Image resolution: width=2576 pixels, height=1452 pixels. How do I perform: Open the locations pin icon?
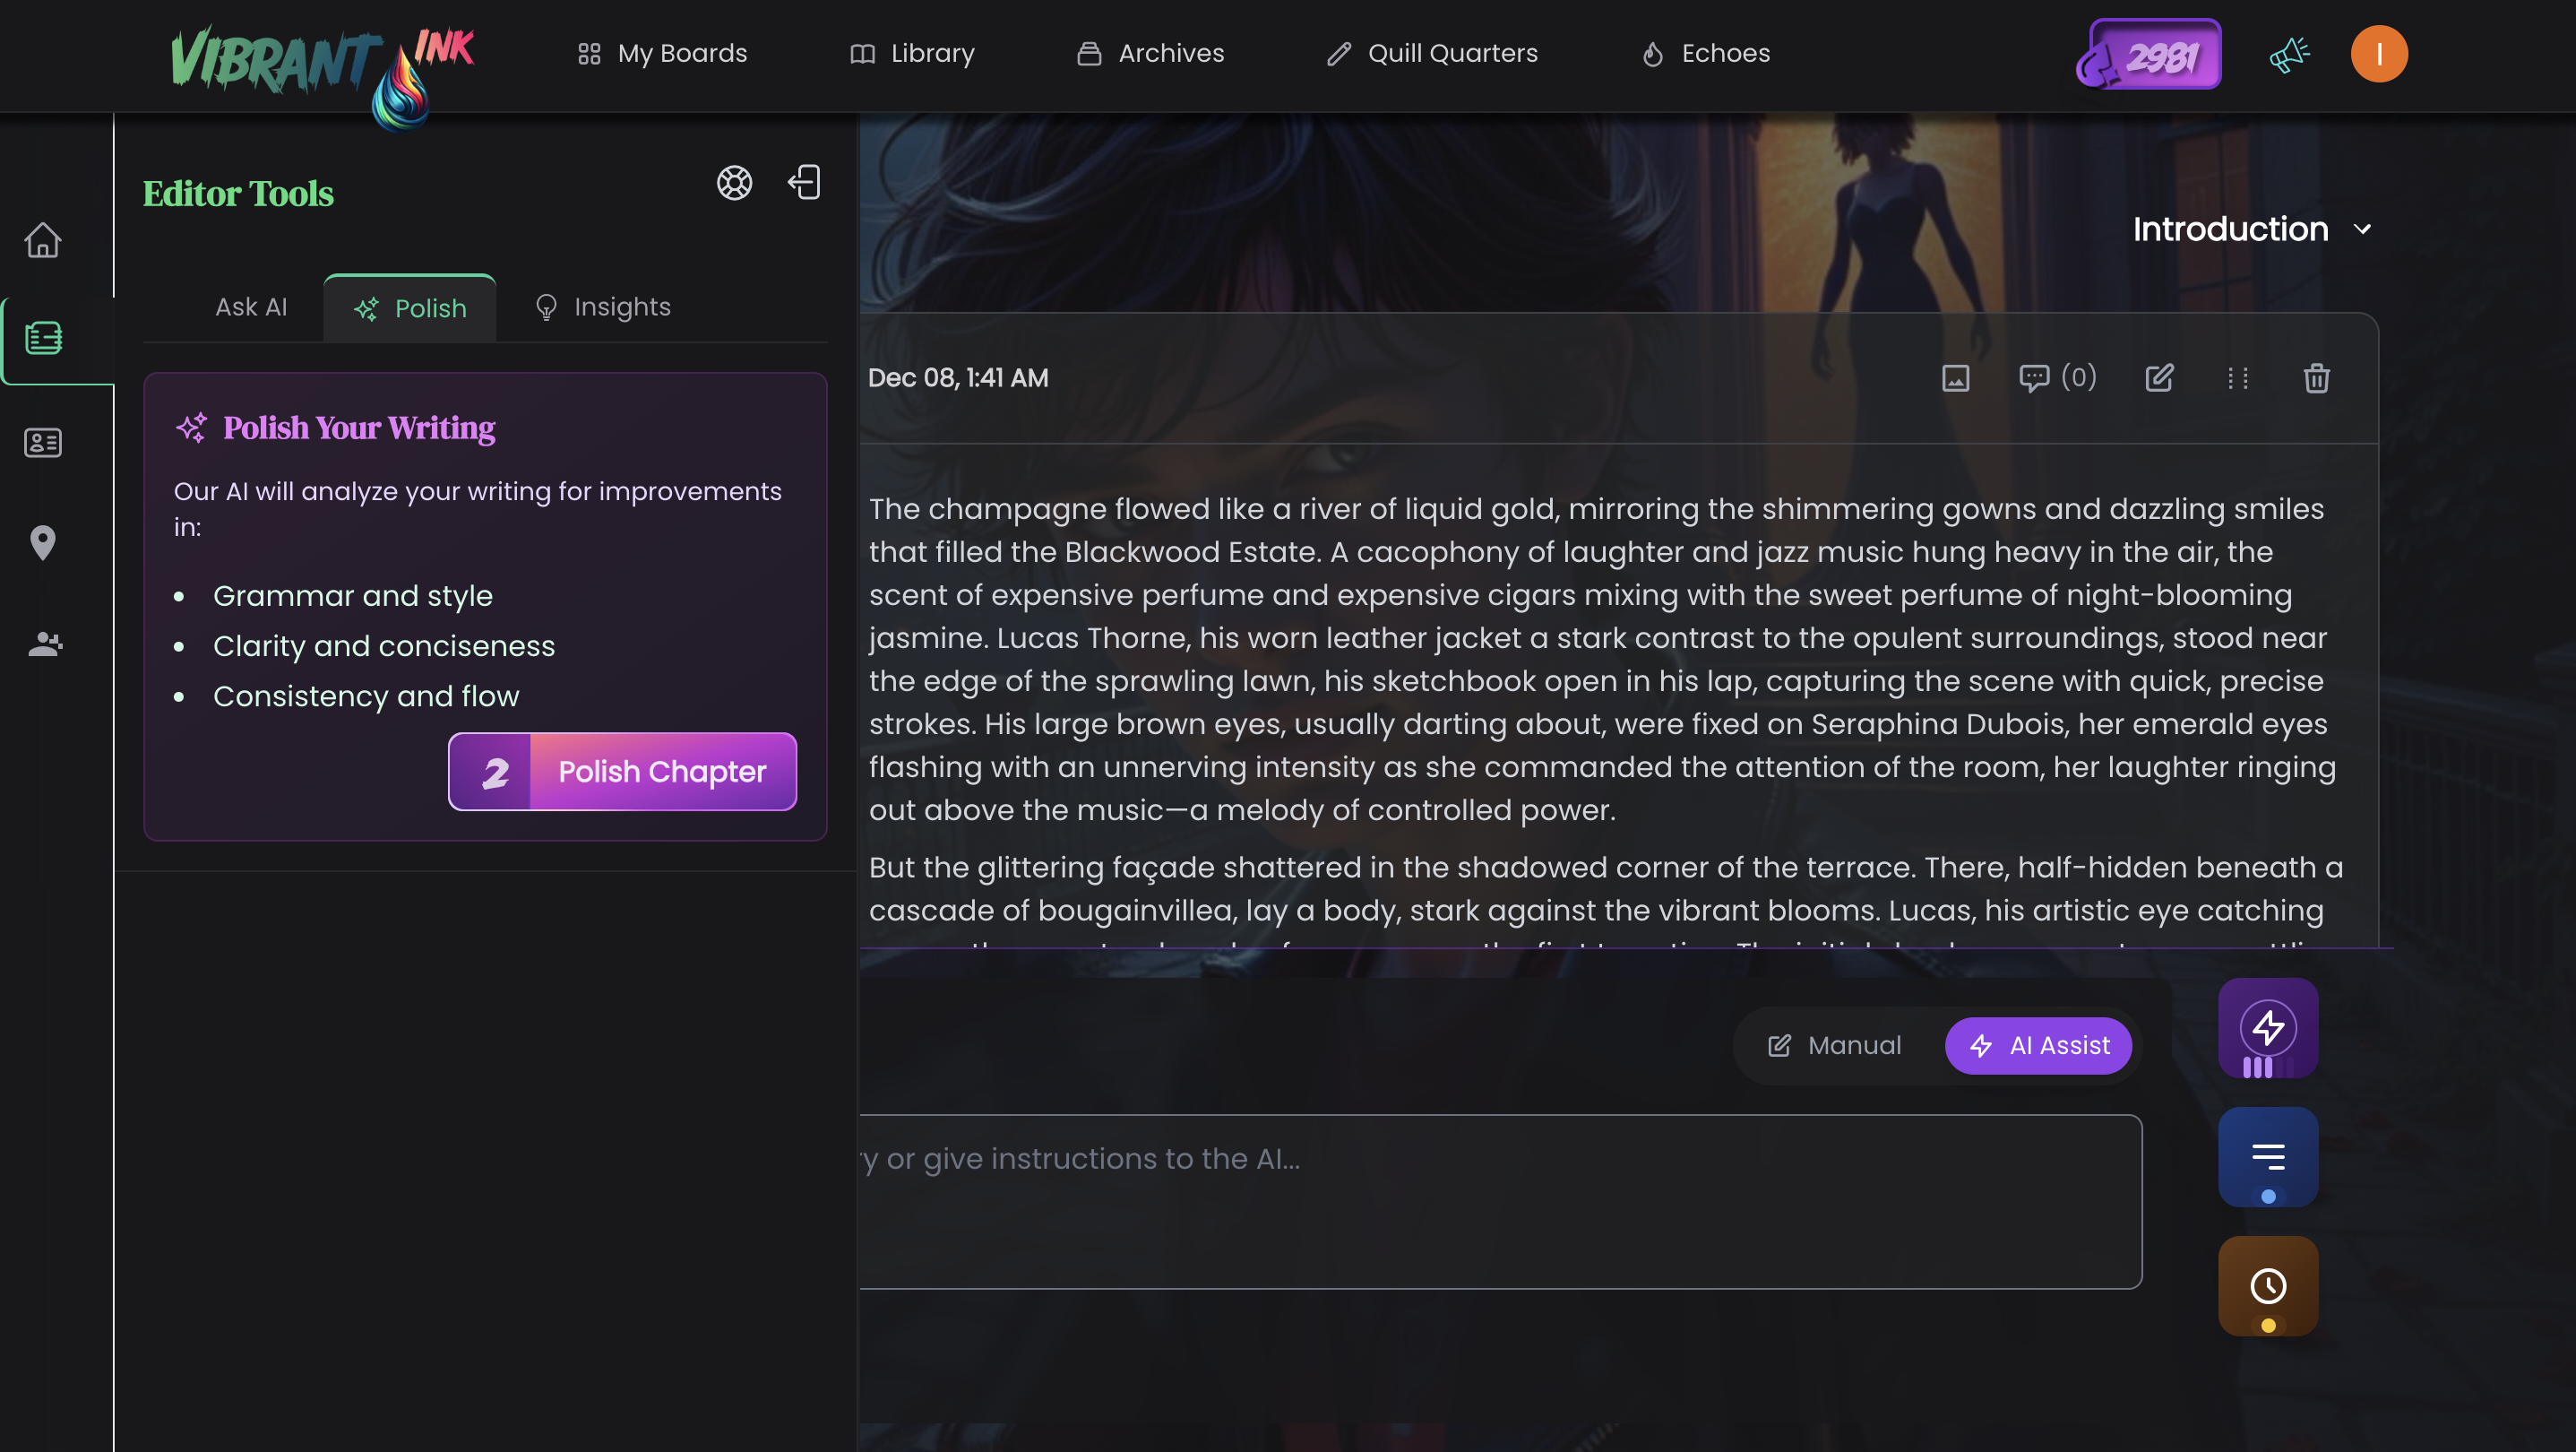pyautogui.click(x=43, y=543)
